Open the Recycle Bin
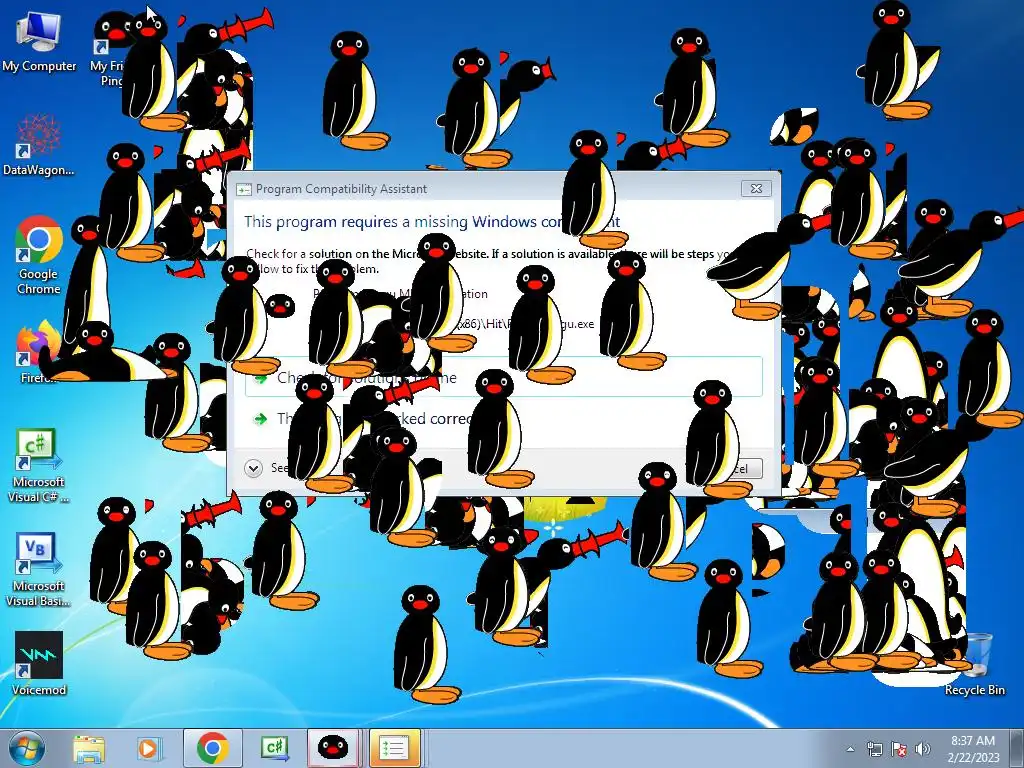1024x768 pixels. [974, 665]
